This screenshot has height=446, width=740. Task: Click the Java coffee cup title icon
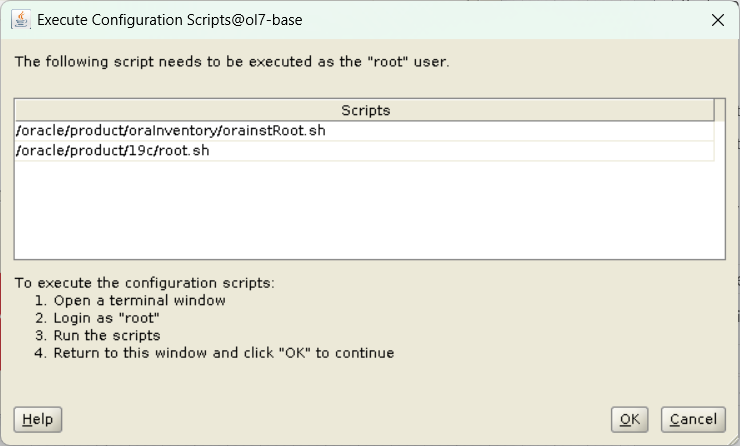tap(21, 20)
